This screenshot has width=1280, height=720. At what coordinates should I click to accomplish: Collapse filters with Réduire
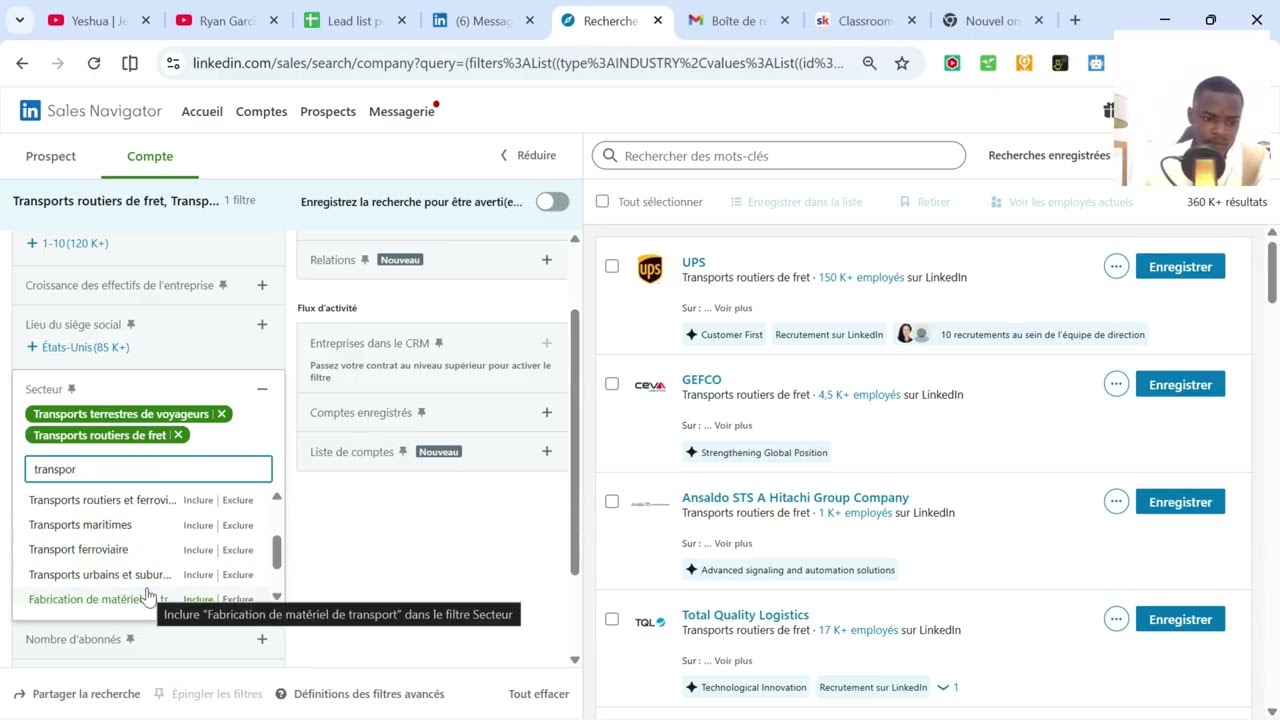[x=528, y=155]
